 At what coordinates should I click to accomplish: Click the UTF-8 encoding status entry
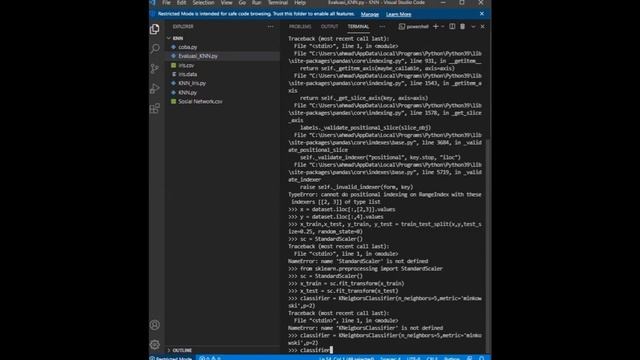point(413,358)
